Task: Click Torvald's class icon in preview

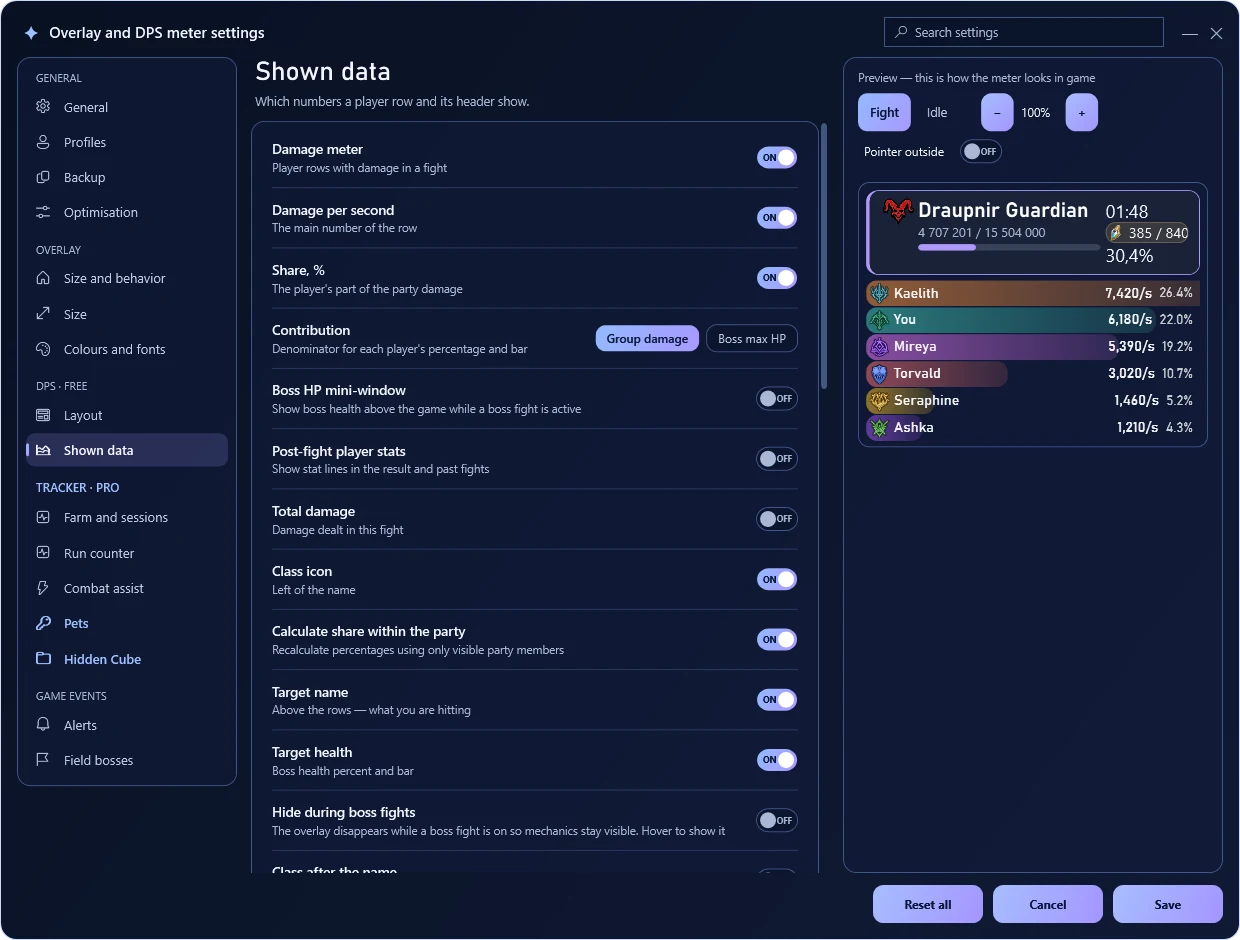Action: [x=879, y=374]
